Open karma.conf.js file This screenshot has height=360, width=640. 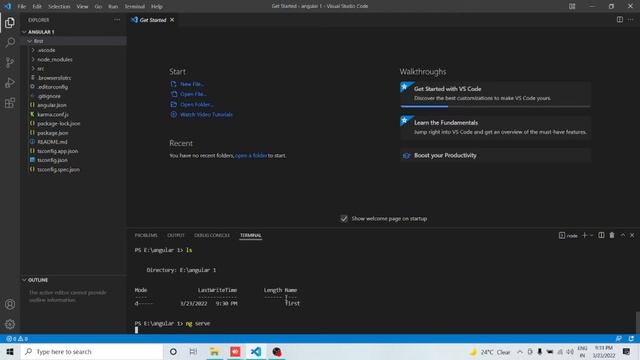(x=53, y=115)
